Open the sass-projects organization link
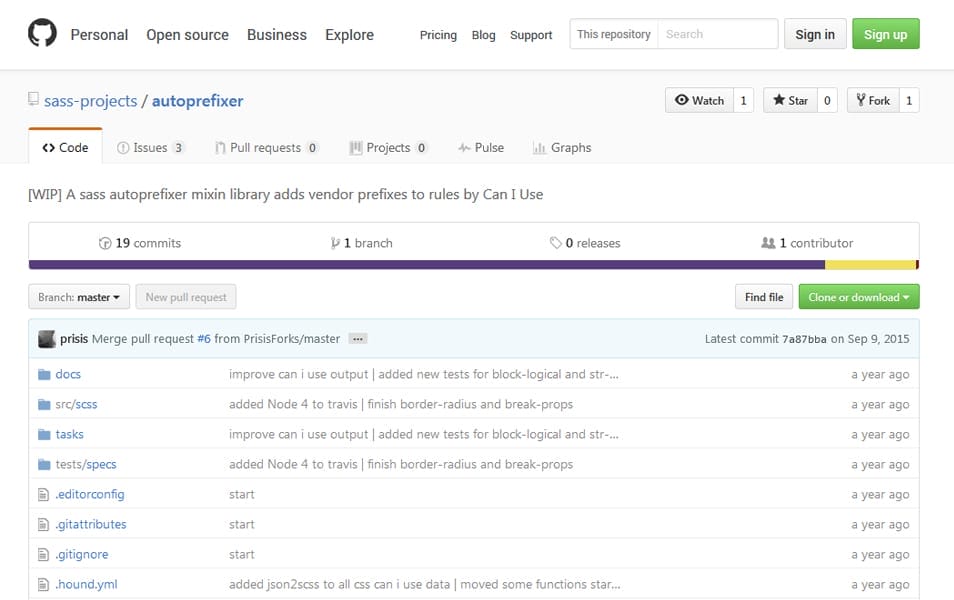Viewport: 954px width, 600px height. pos(91,101)
